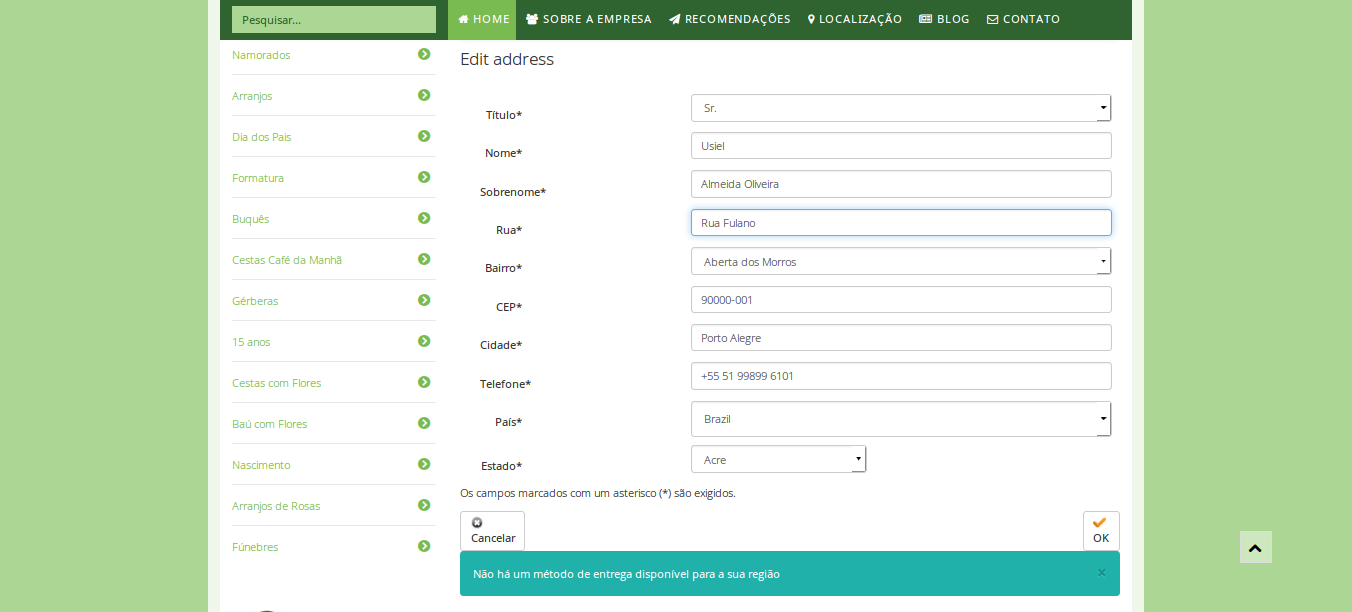Open the Nascimento category link
1352x612 pixels.
(x=261, y=465)
